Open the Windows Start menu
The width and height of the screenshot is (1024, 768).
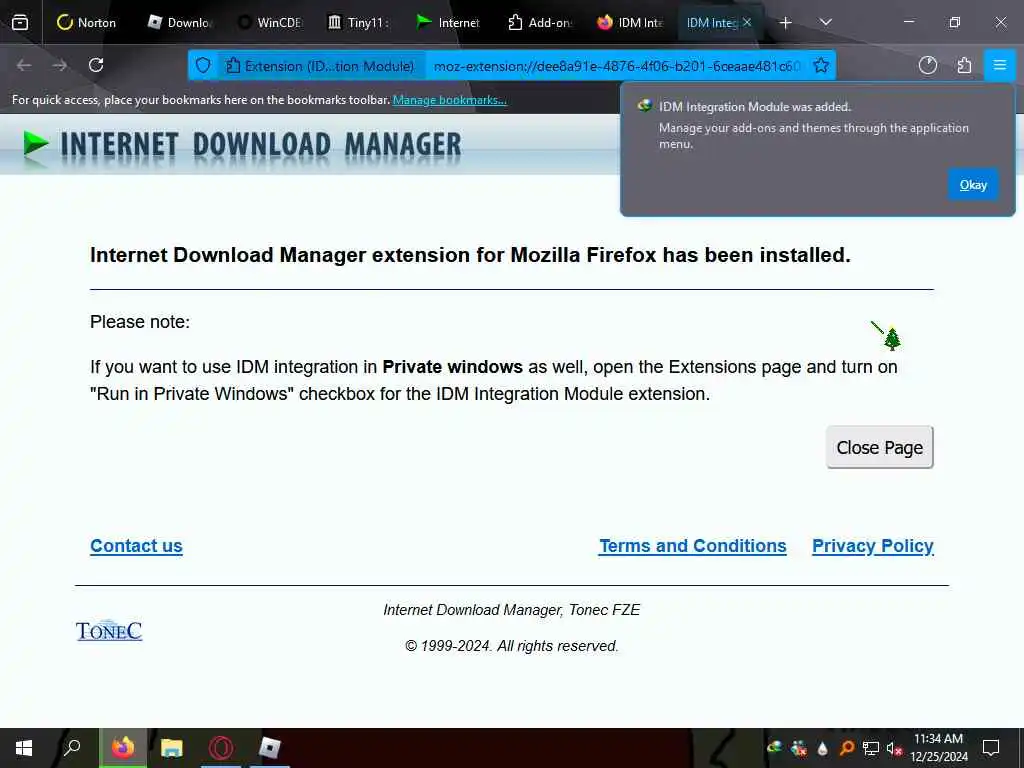click(24, 748)
